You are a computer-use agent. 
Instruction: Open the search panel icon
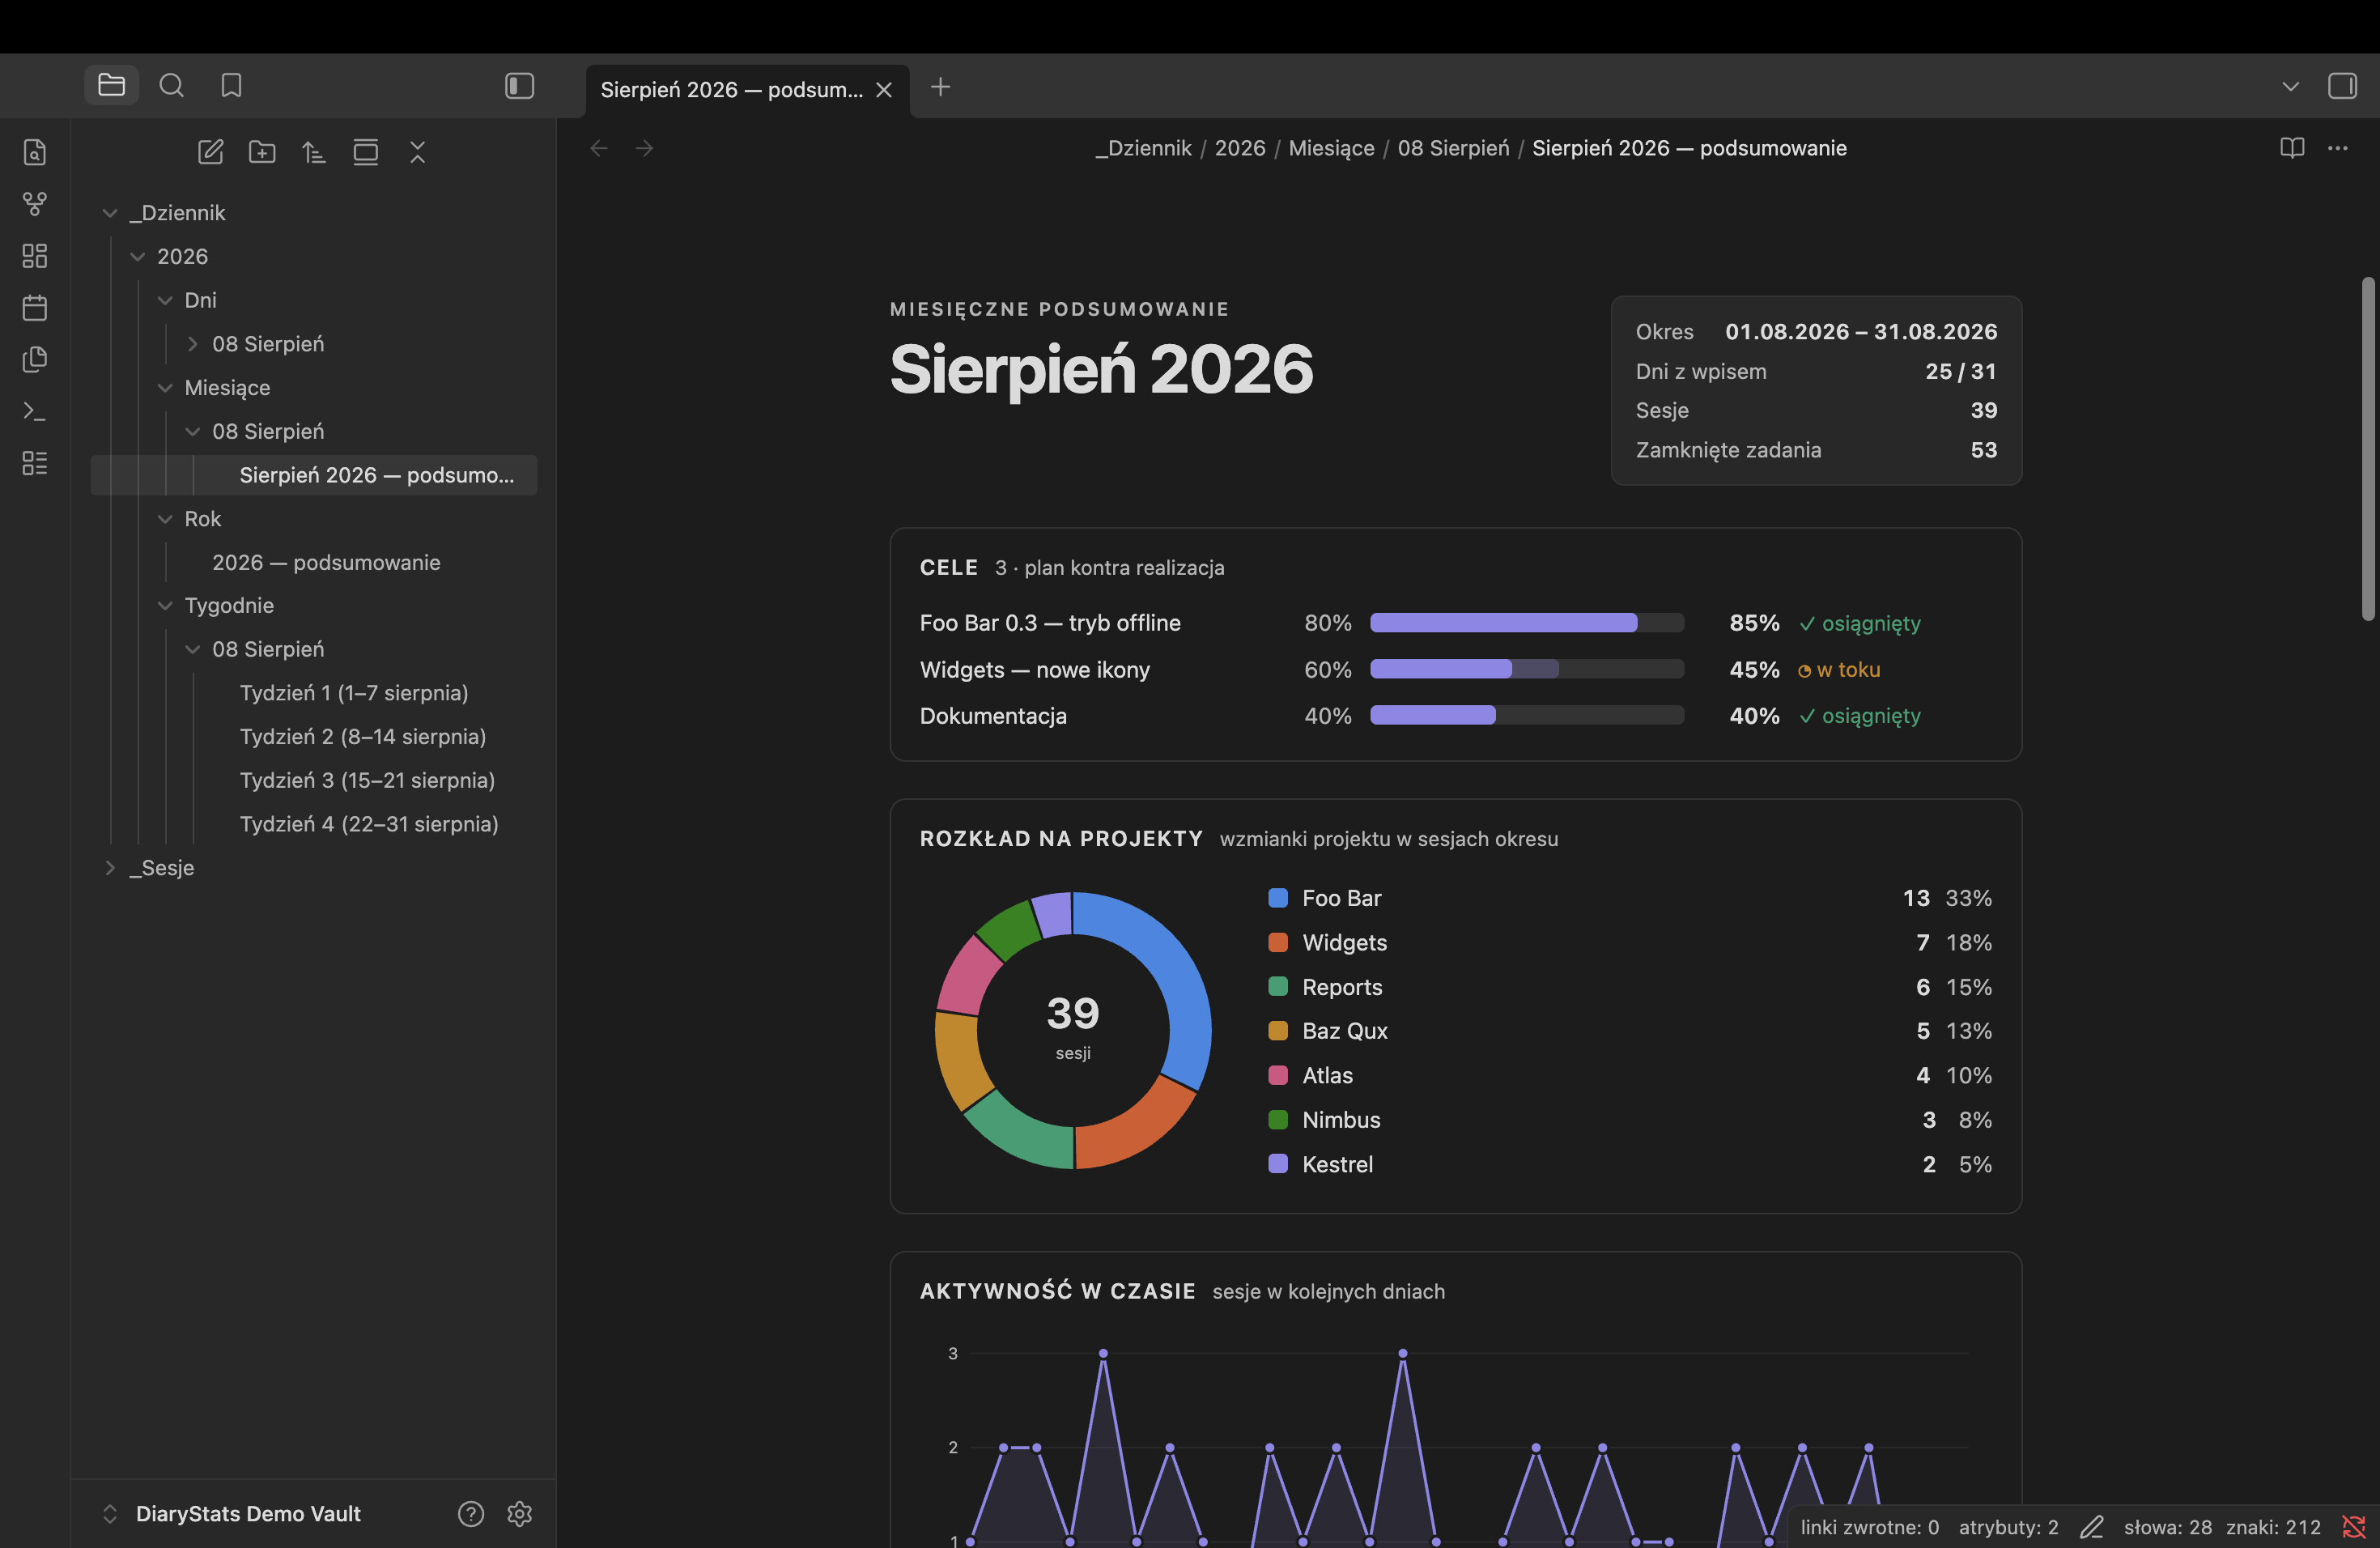click(x=171, y=86)
